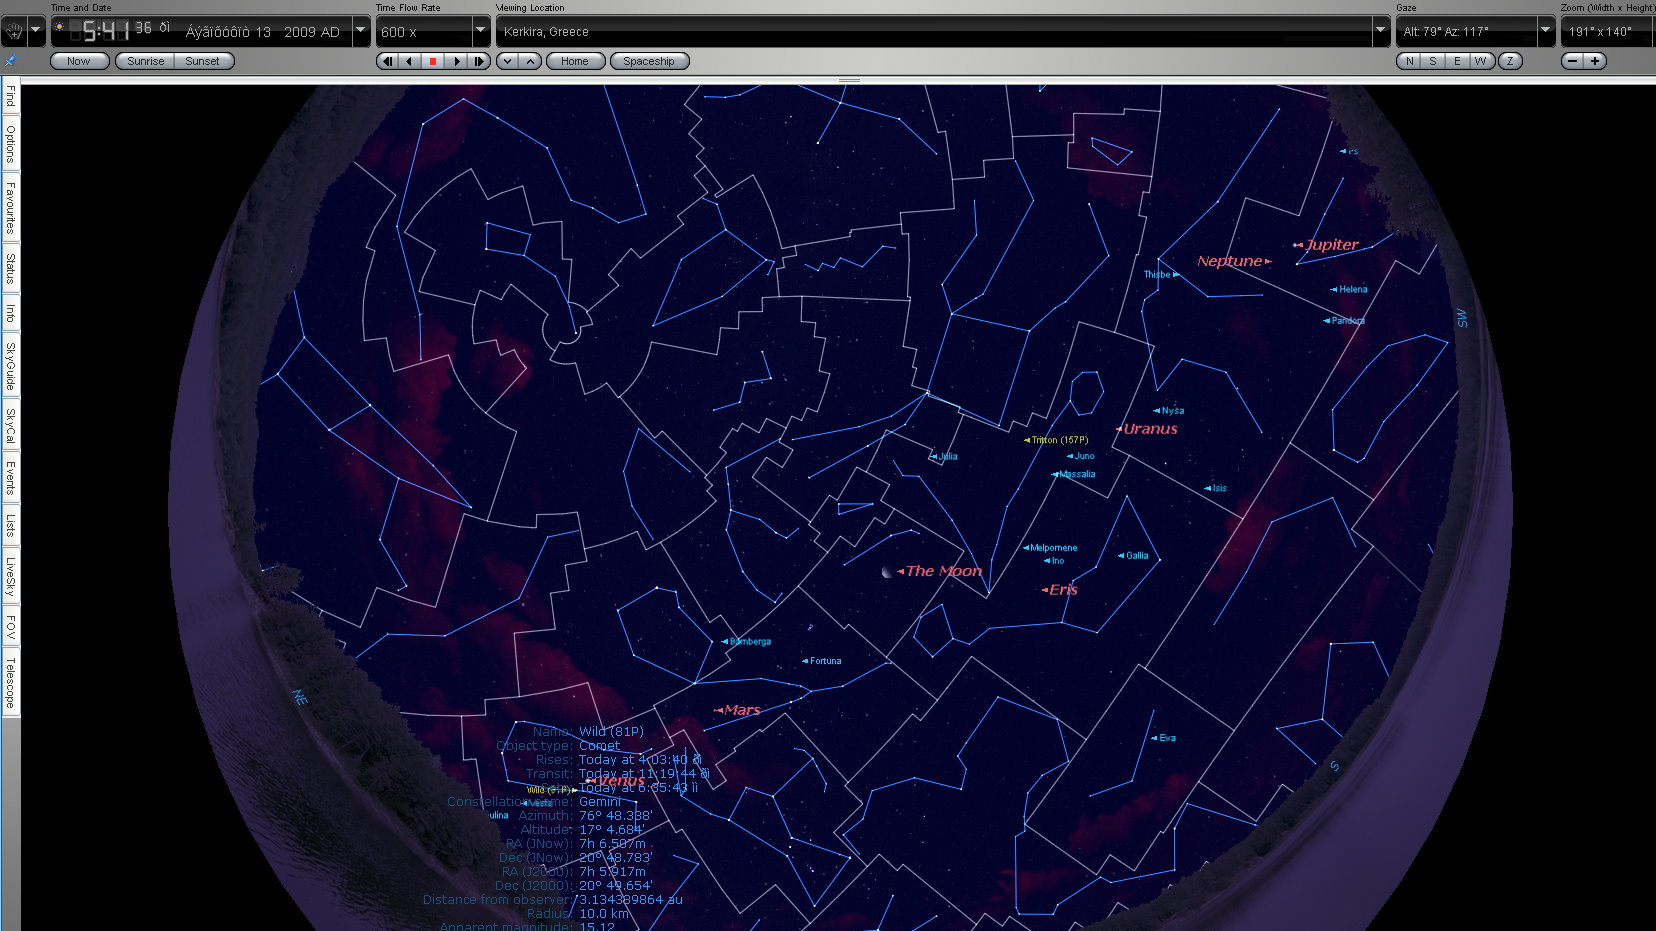The height and width of the screenshot is (931, 1656).
Task: Run time forward
Action: coord(457,61)
